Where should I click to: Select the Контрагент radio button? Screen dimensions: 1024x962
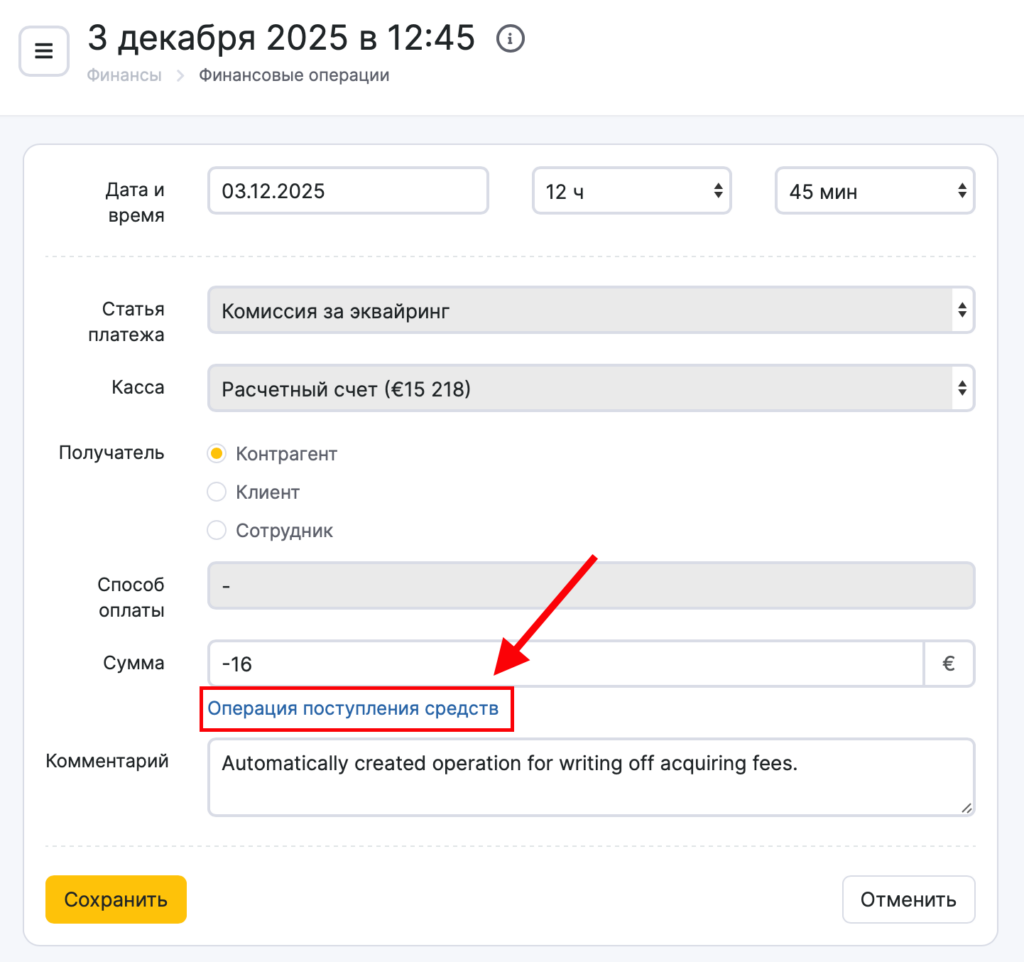[x=216, y=454]
